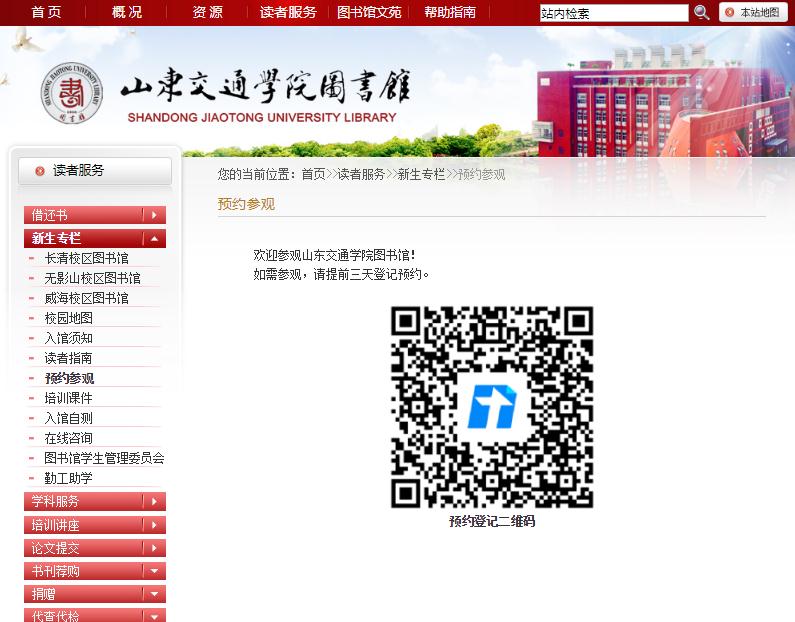Open the 首页 top menu item
This screenshot has width=795, height=622.
tap(47, 12)
